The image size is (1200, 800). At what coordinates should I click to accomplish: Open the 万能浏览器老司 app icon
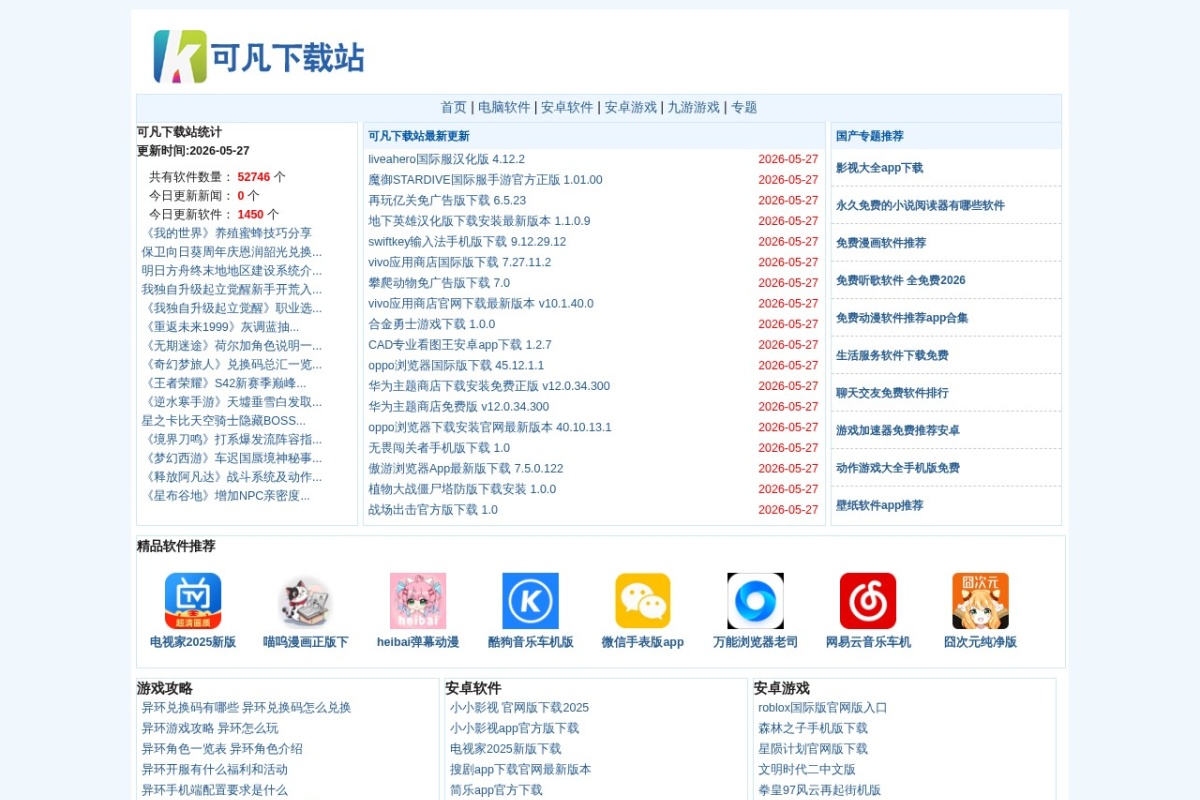[755, 601]
